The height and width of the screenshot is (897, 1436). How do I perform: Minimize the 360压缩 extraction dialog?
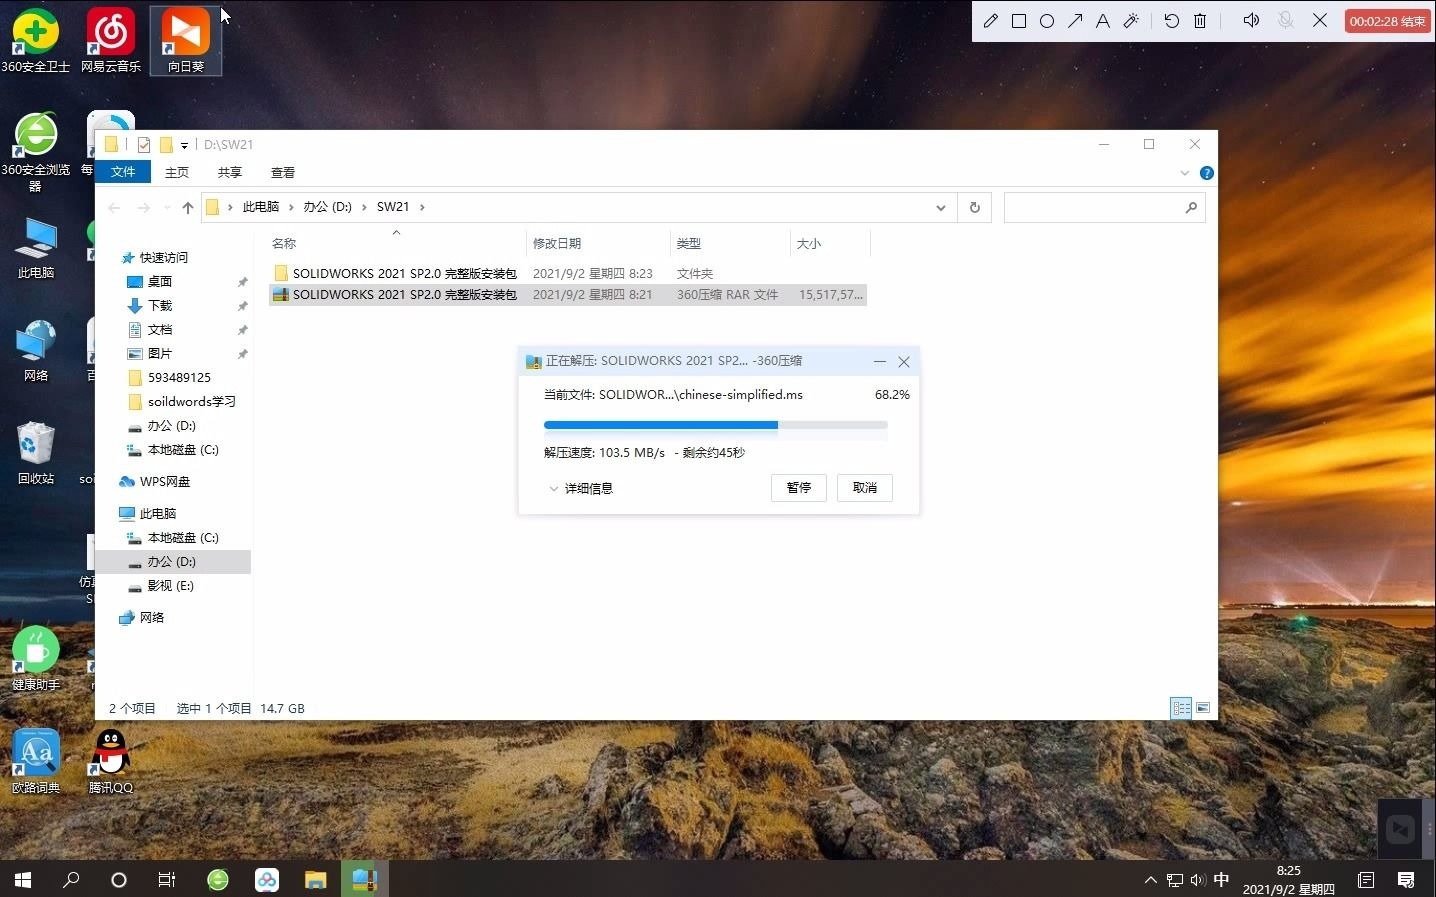880,361
